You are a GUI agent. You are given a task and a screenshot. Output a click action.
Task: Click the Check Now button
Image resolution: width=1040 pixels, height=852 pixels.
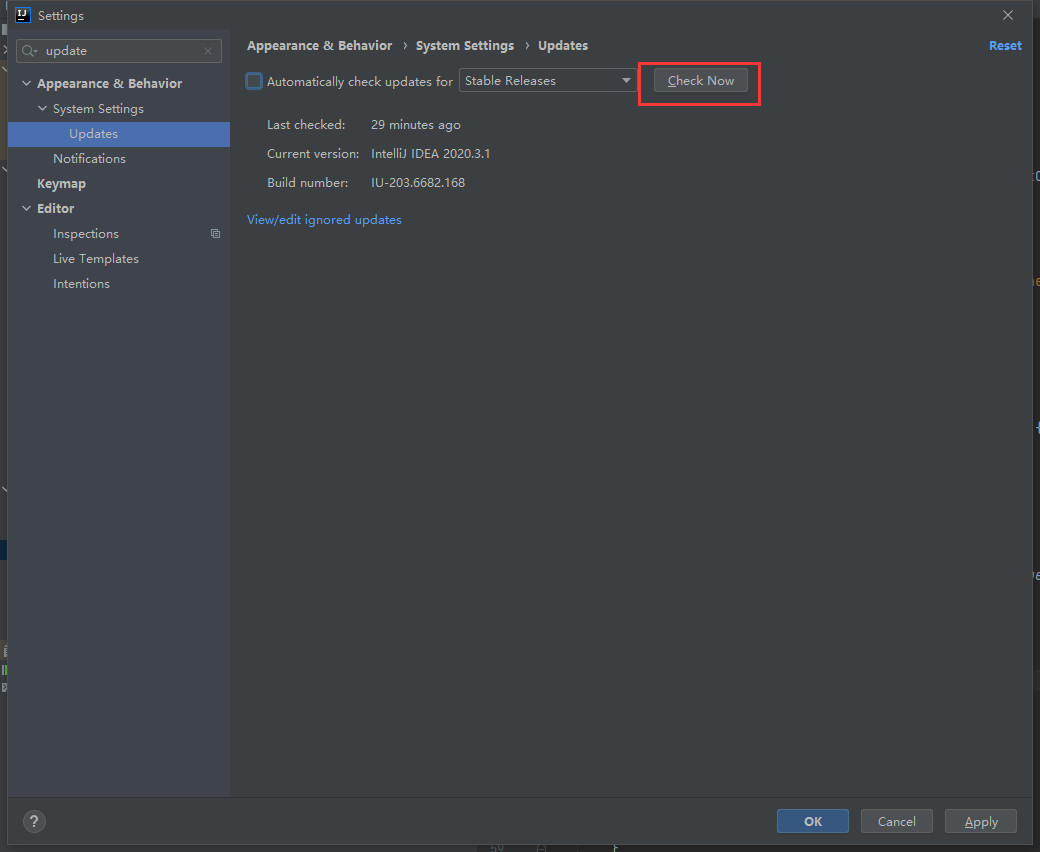pyautogui.click(x=700, y=81)
